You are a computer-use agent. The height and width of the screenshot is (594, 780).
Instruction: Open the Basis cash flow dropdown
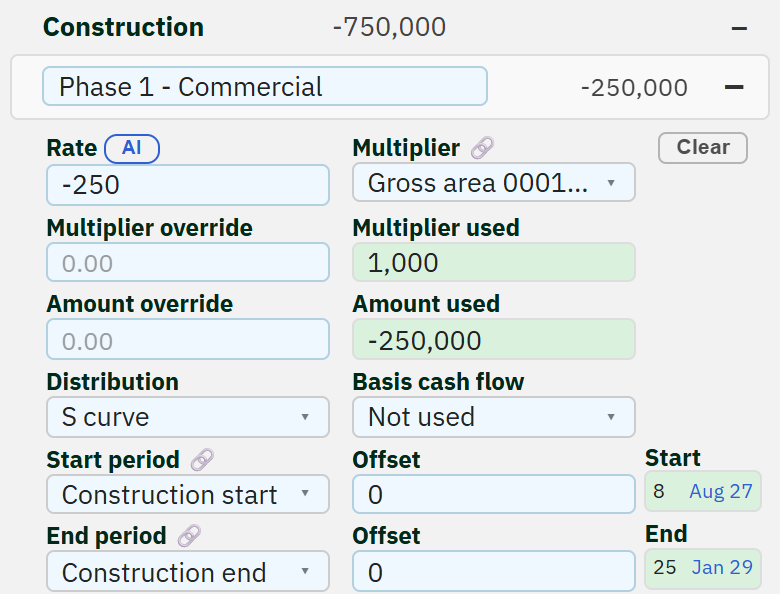click(x=493, y=417)
